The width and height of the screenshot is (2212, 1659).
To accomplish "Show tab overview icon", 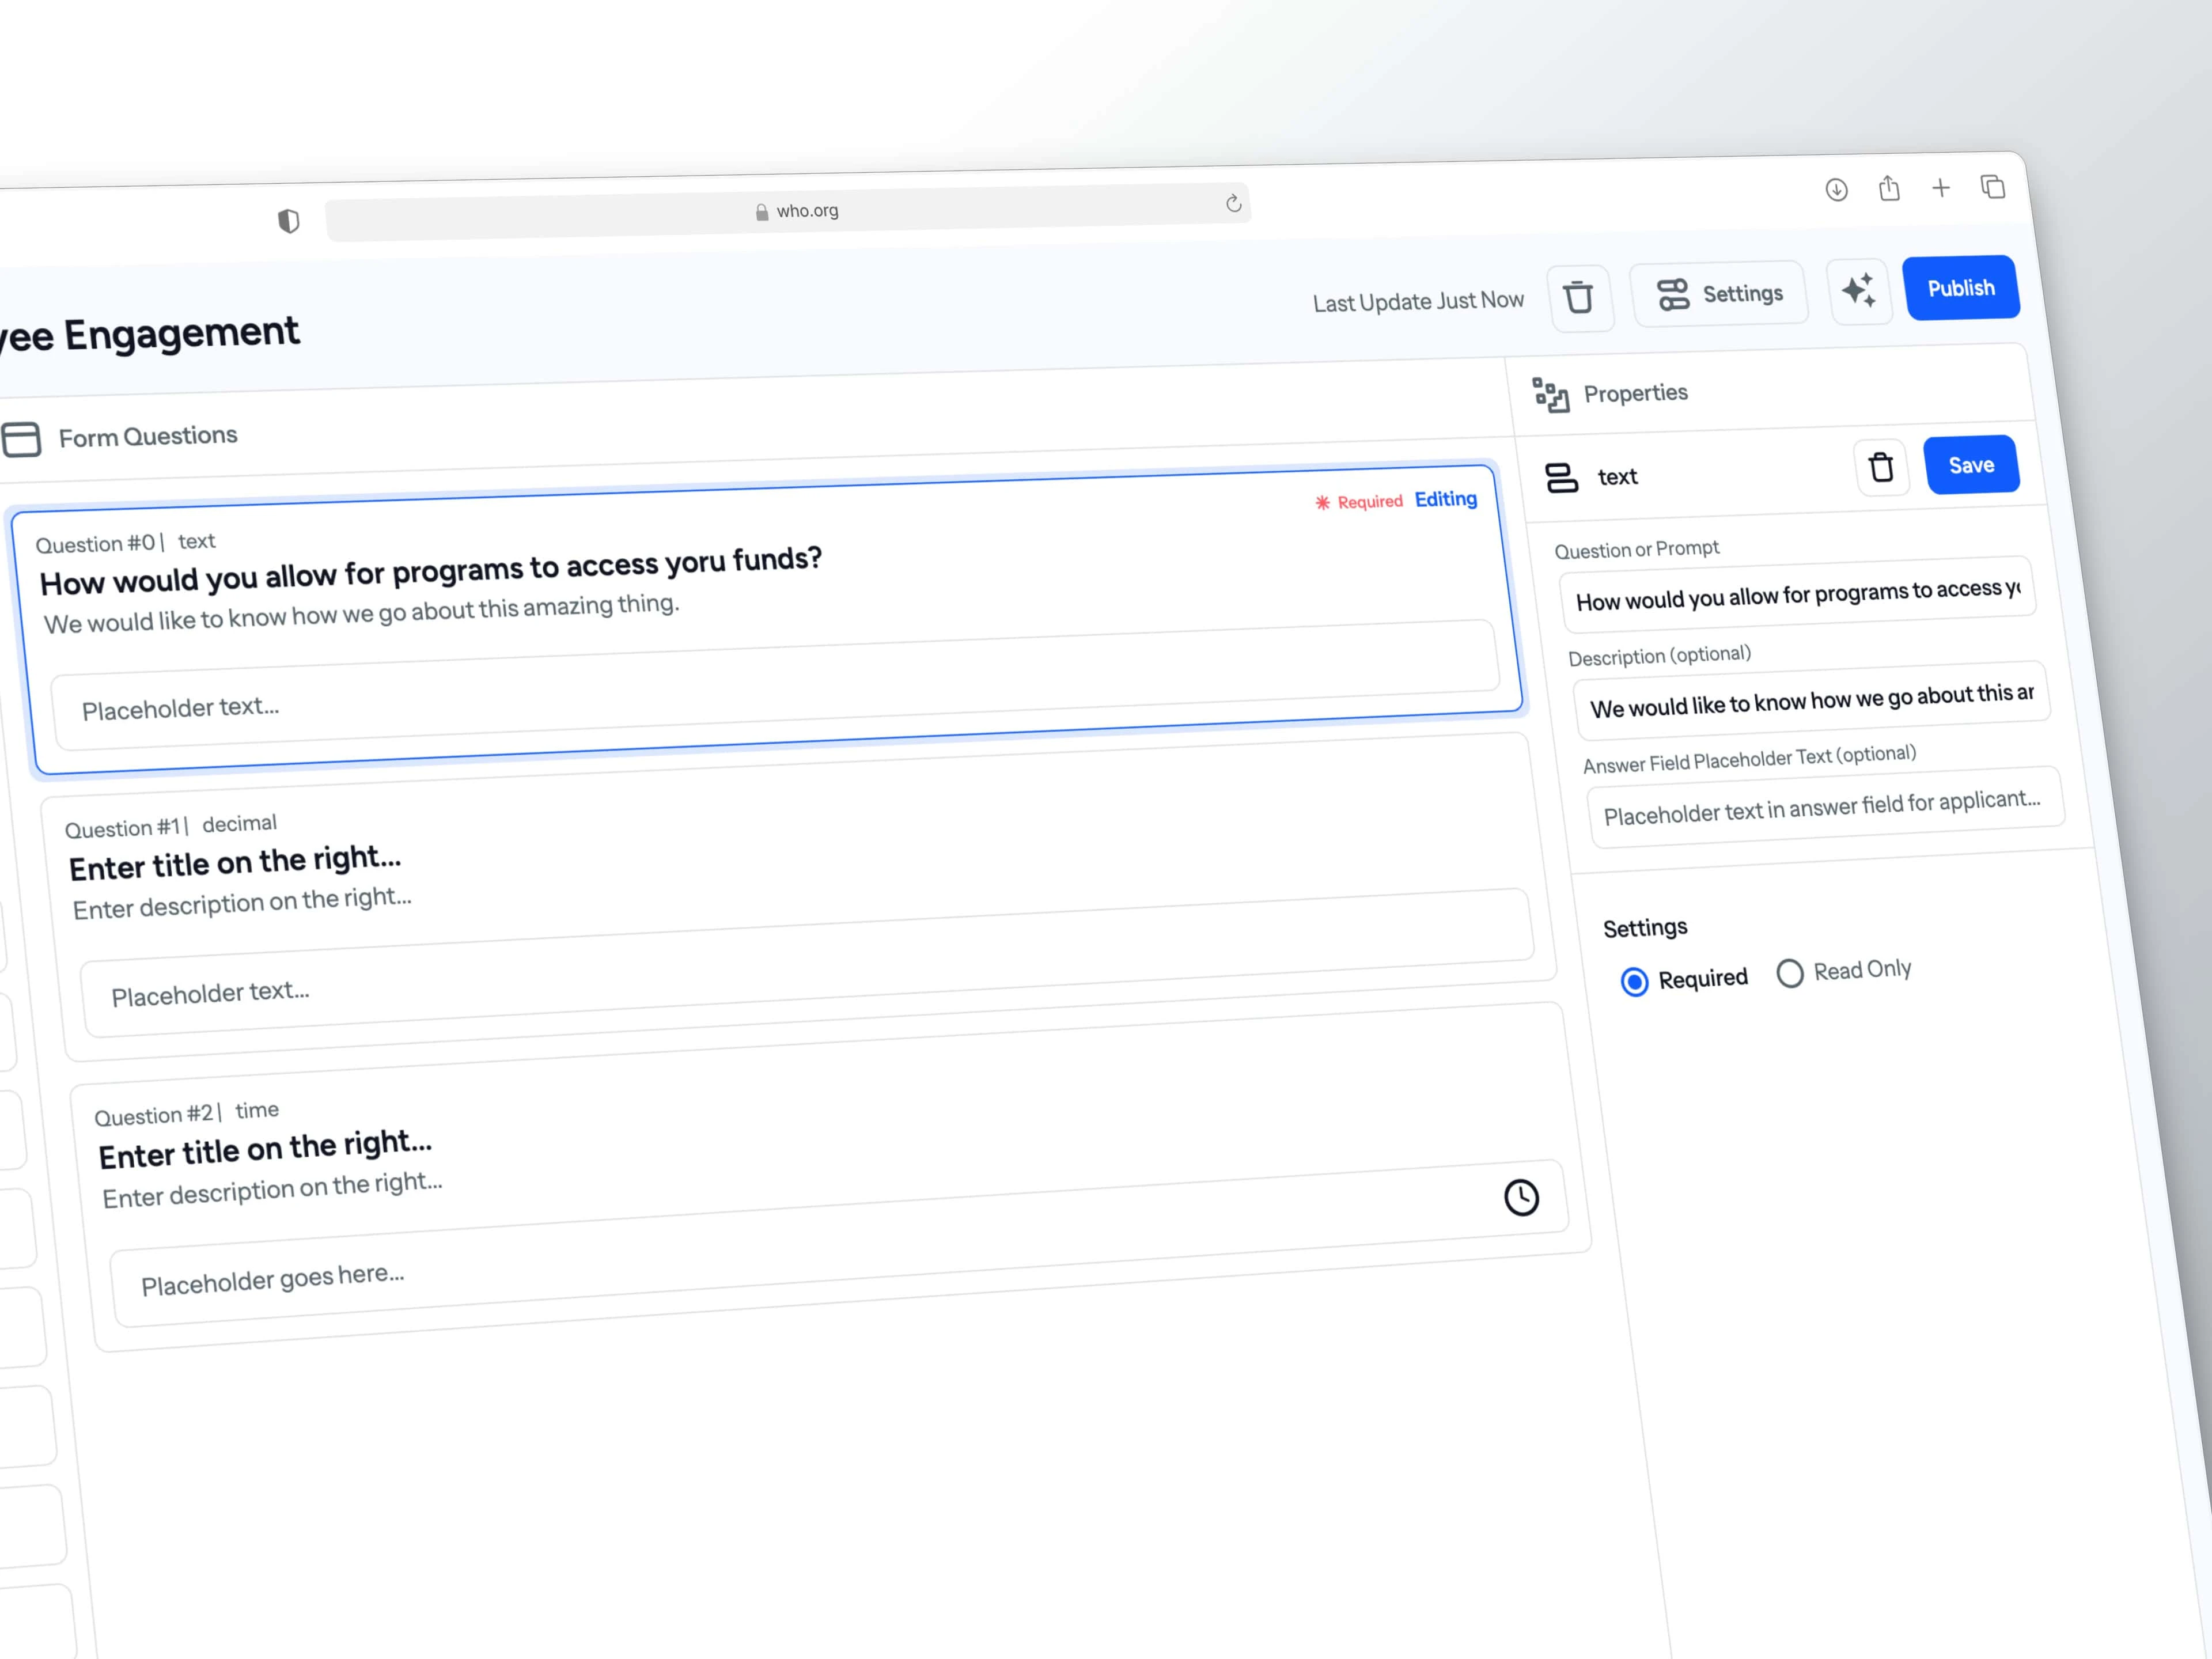I will click(x=1993, y=186).
